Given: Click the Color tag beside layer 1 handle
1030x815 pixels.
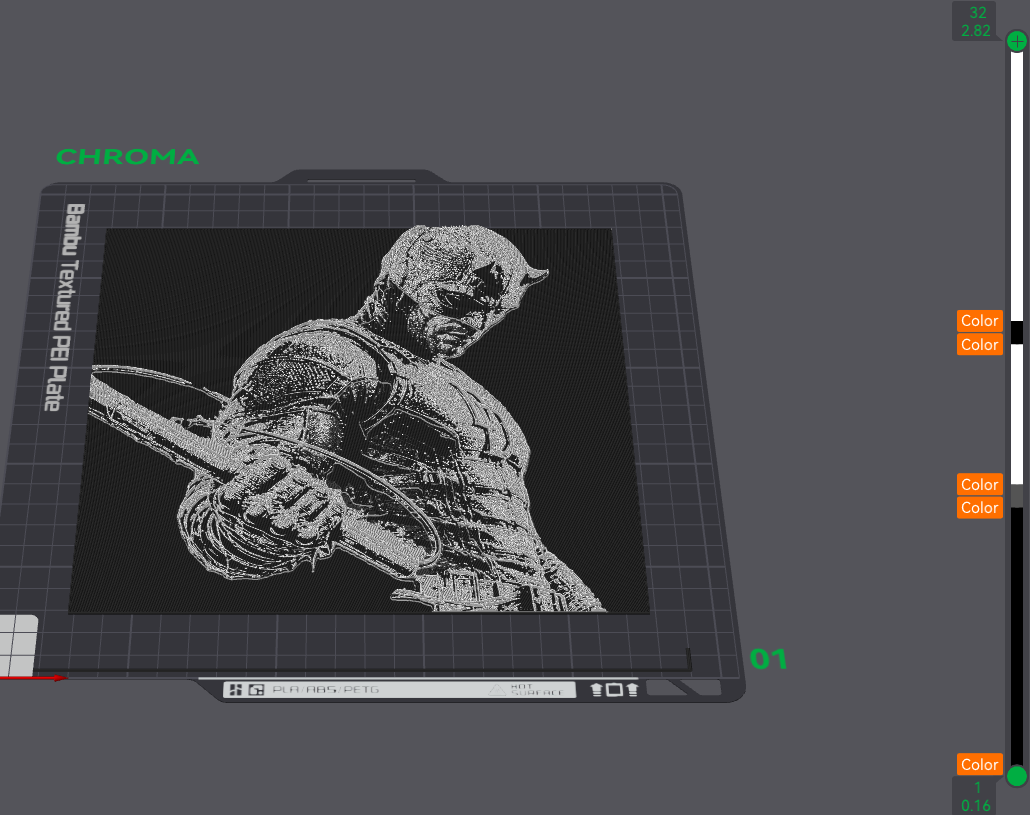Looking at the screenshot, I should (979, 764).
